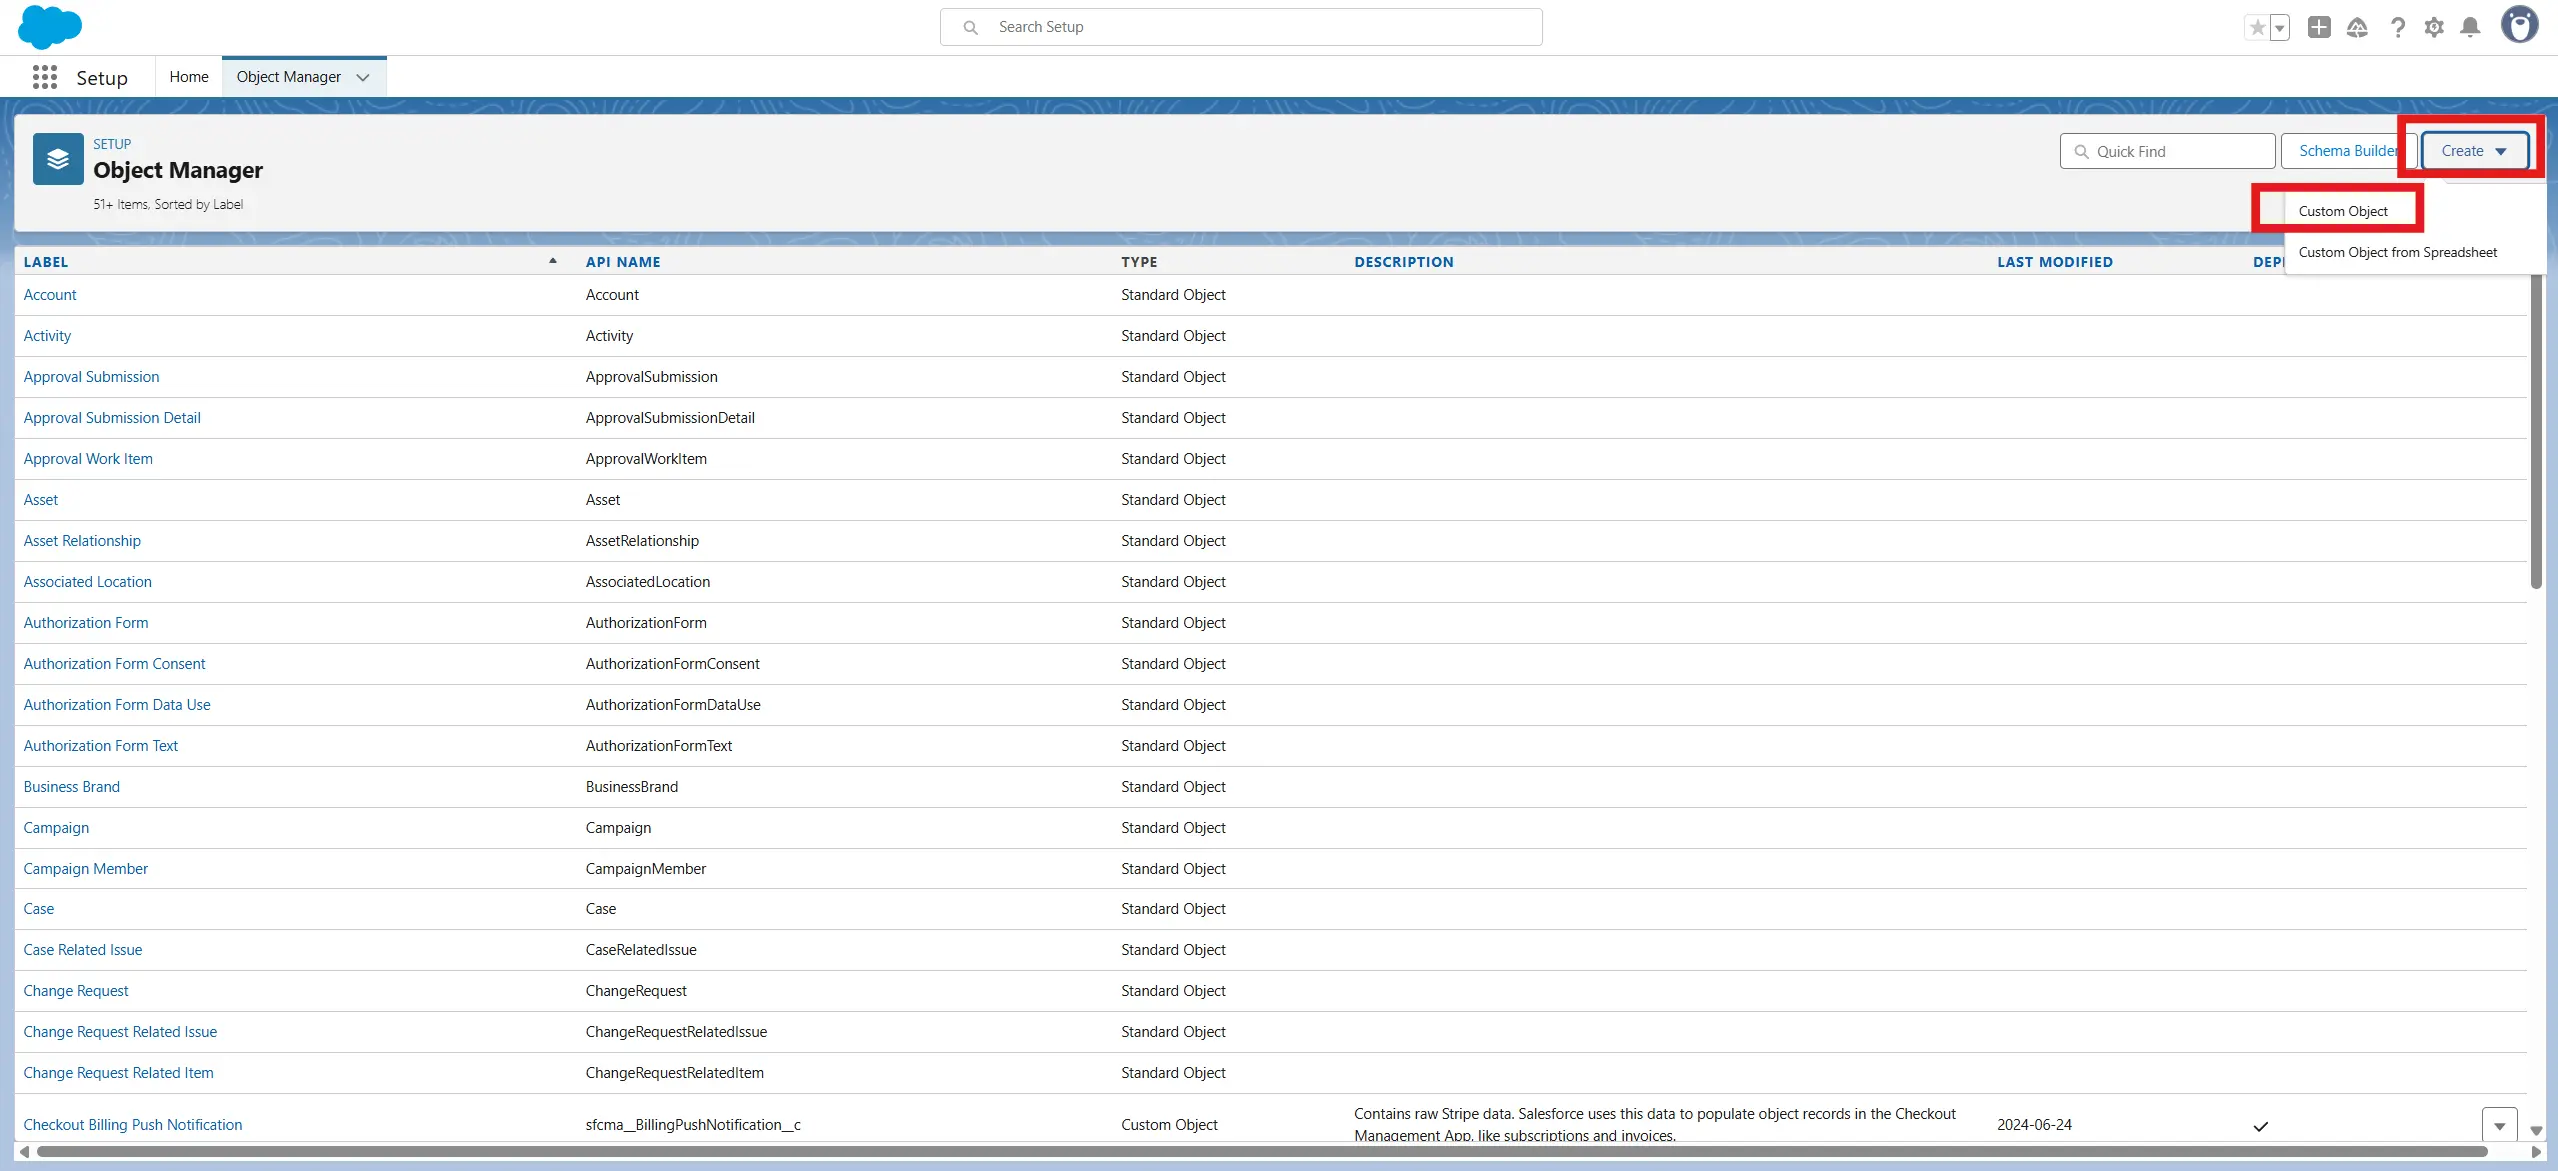2558x1171 pixels.
Task: Open the Approval Submission Detail object link
Action: click(x=112, y=418)
